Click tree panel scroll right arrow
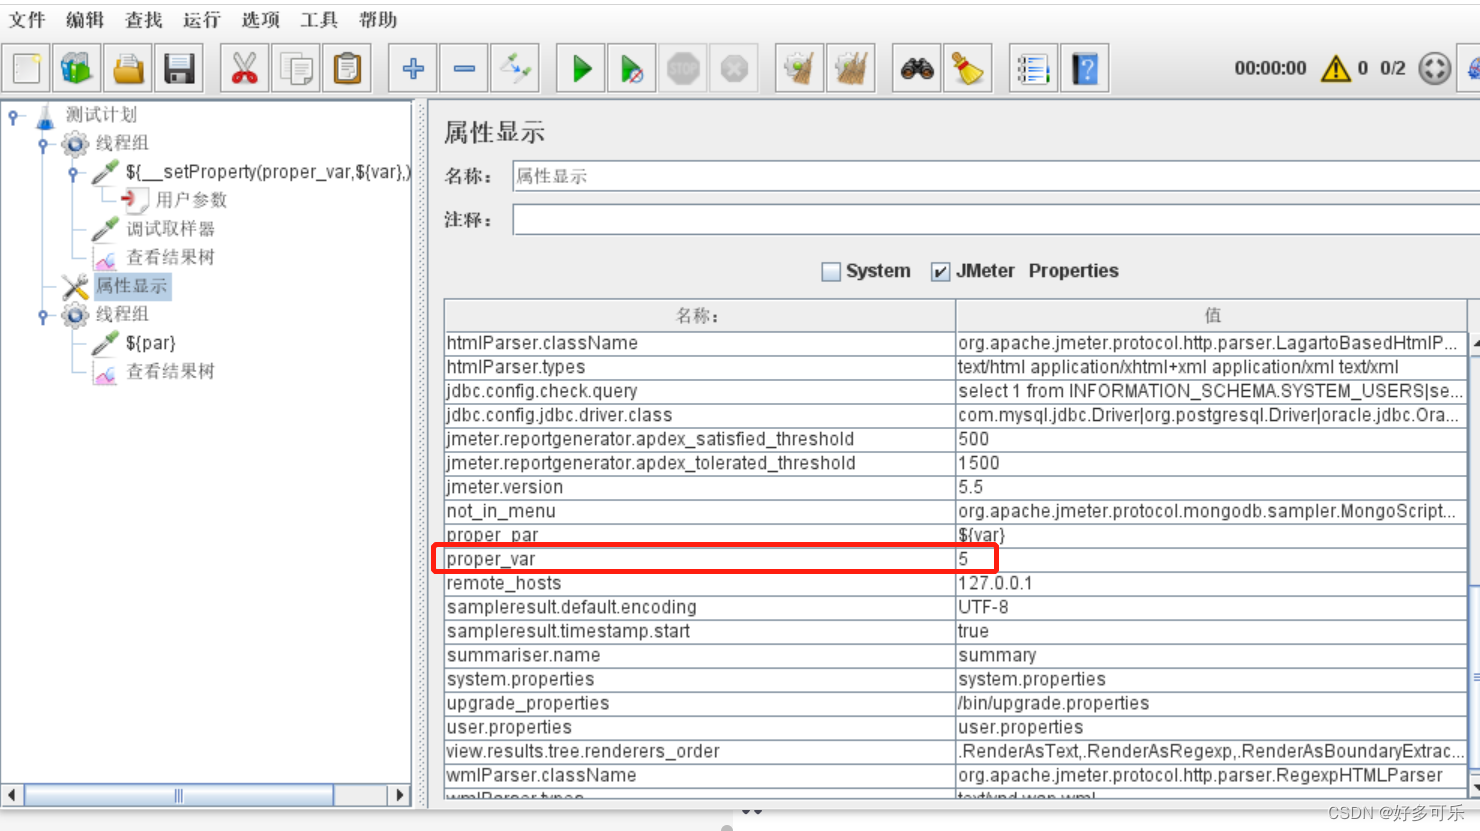The width and height of the screenshot is (1480, 831). pos(400,796)
